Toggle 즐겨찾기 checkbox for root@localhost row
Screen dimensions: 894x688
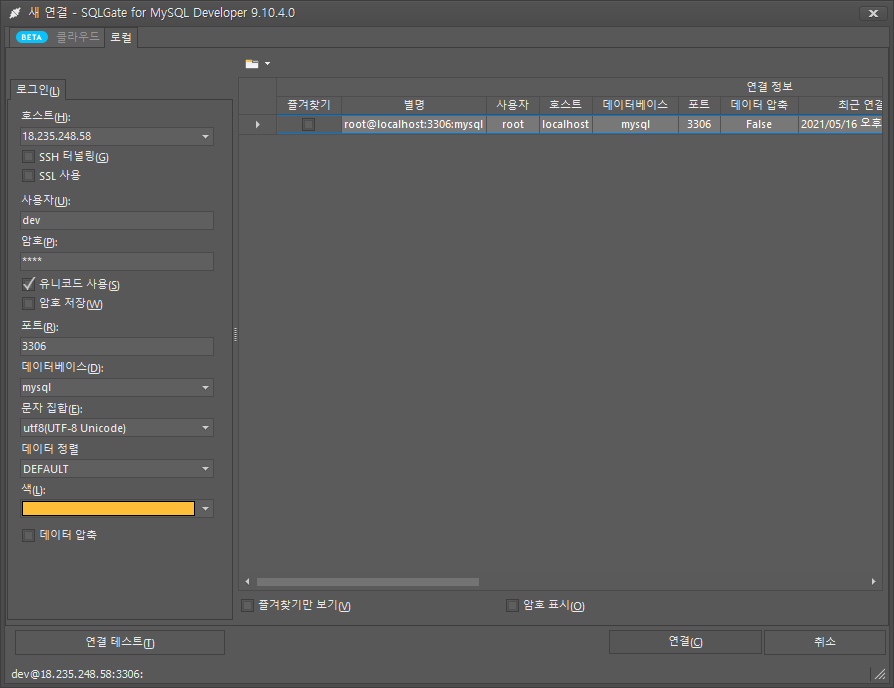point(308,124)
